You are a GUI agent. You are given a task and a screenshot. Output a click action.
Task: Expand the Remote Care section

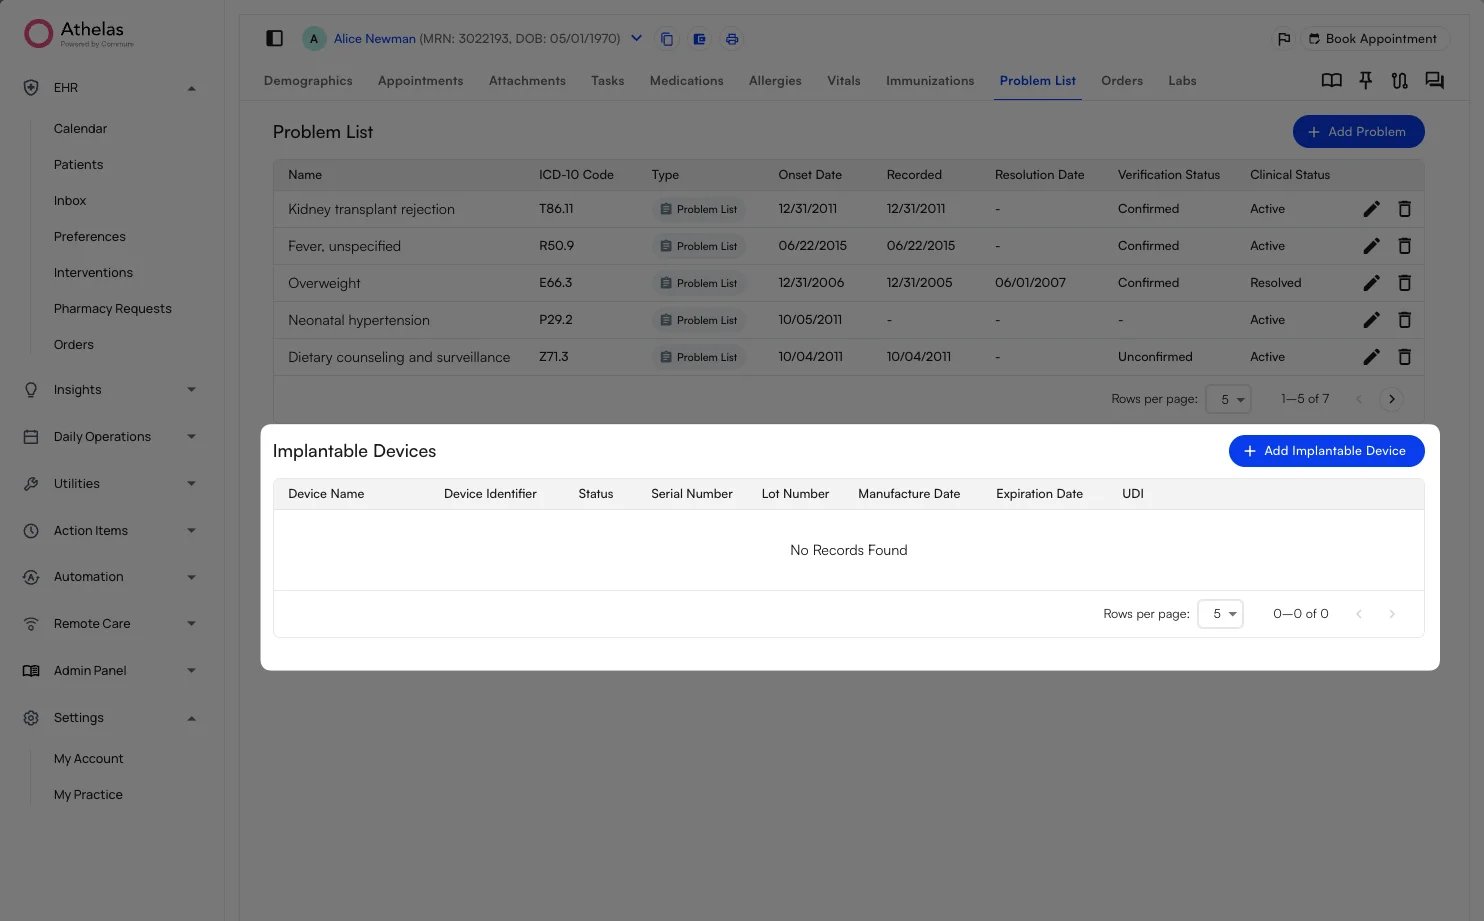(191, 624)
